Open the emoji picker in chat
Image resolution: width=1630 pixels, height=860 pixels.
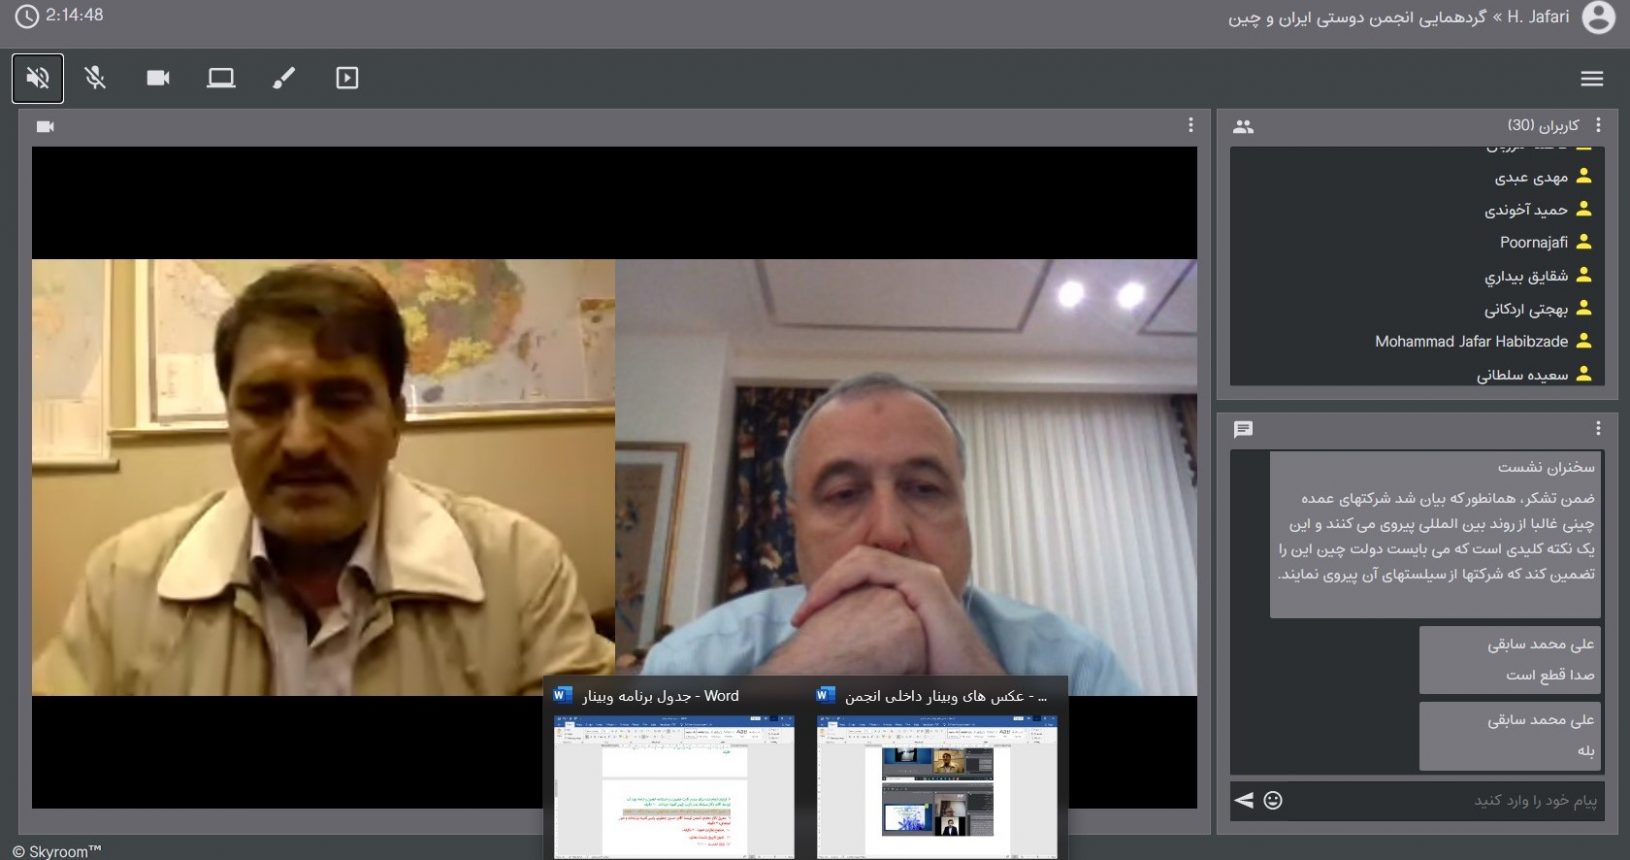[1272, 800]
